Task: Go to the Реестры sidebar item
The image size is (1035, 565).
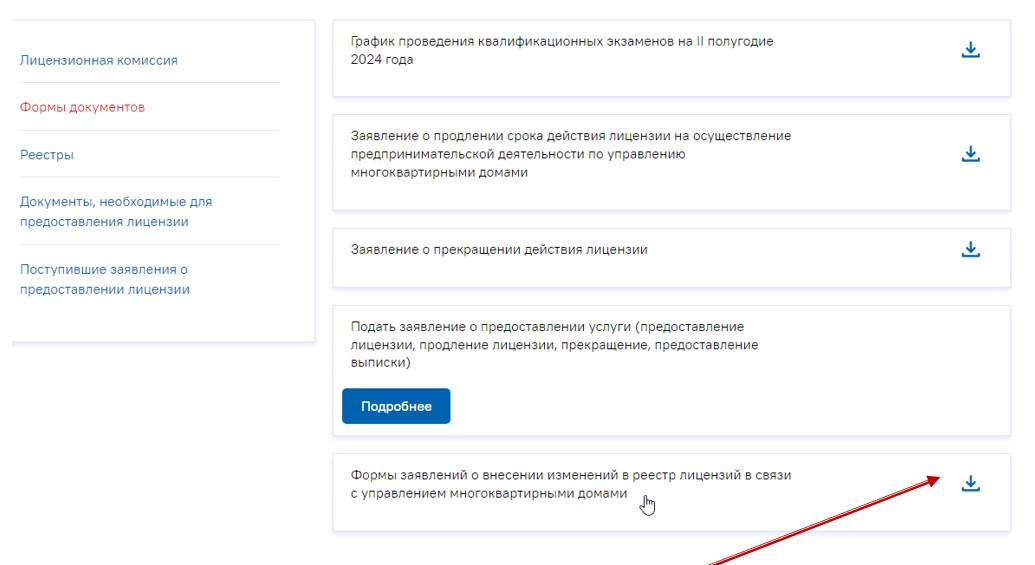Action: pyautogui.click(x=47, y=155)
